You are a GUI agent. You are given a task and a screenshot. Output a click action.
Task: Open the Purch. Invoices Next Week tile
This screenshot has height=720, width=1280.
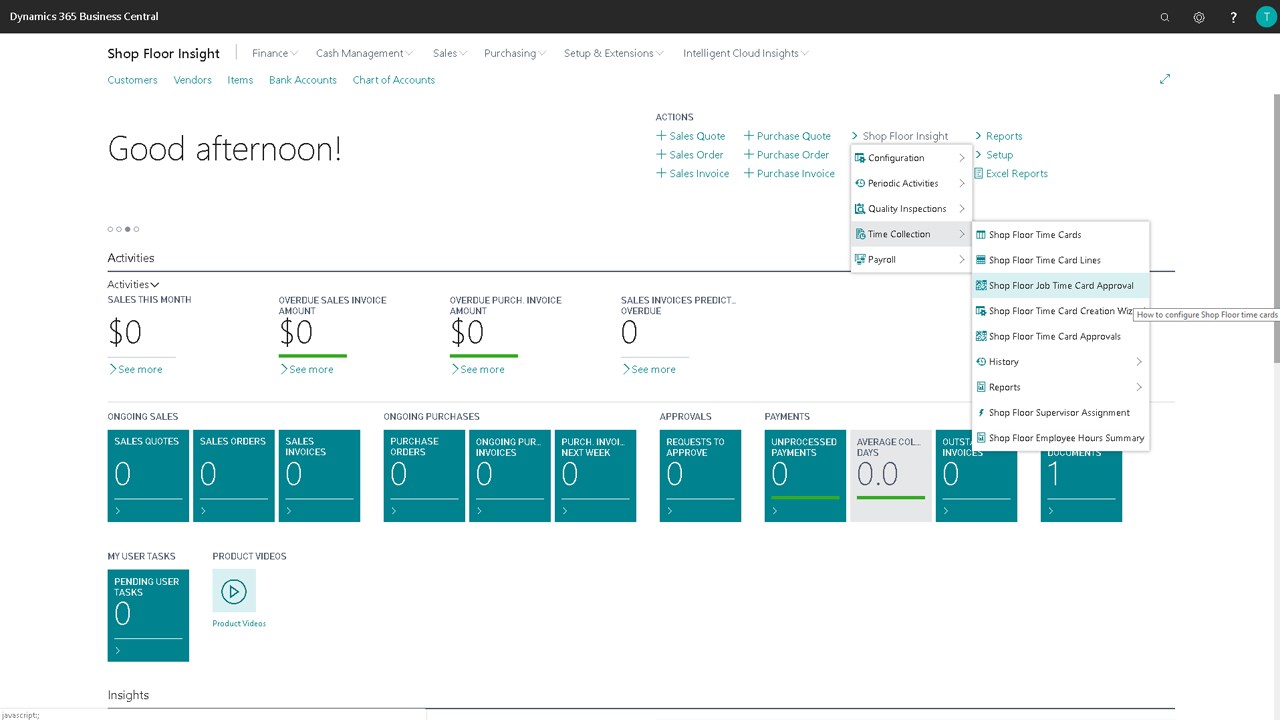[x=595, y=476]
